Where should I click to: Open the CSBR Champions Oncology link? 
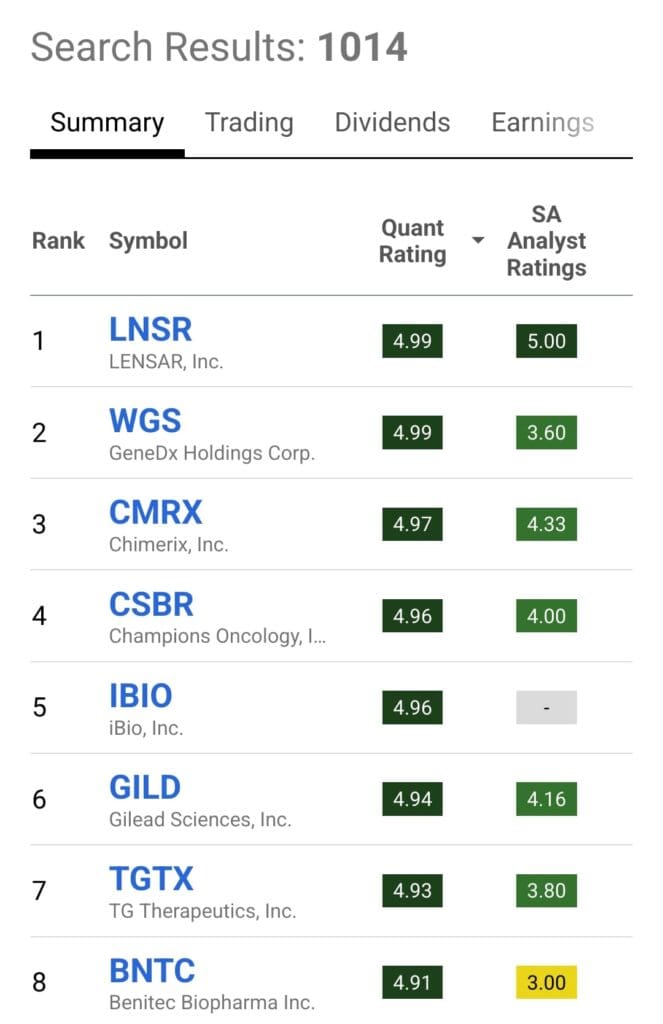pos(151,603)
